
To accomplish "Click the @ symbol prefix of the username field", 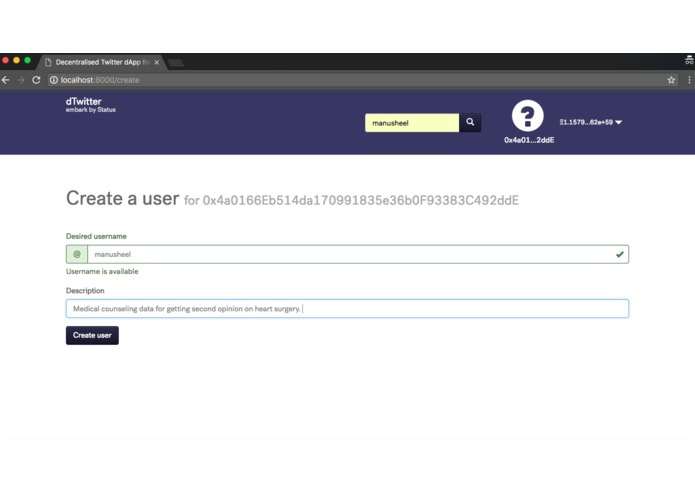I will 77,254.
